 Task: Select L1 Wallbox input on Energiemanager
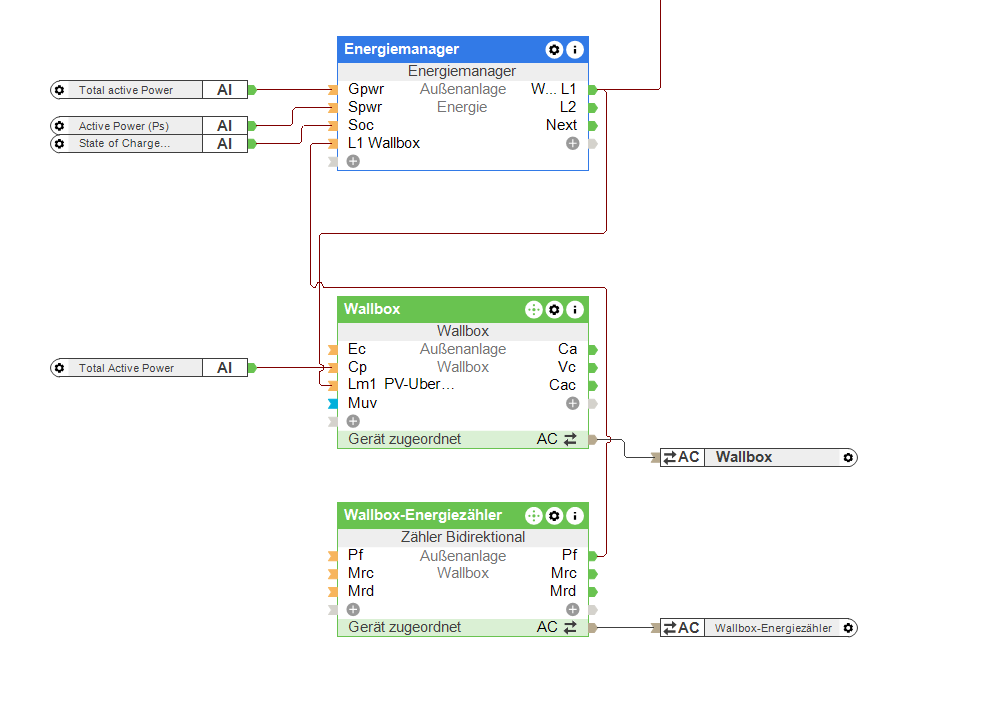click(384, 143)
